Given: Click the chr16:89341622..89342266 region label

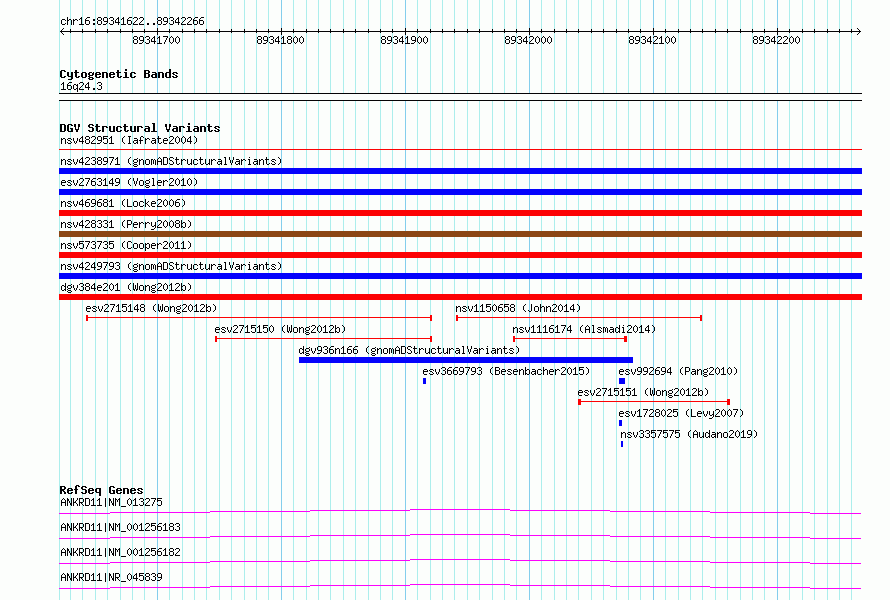Looking at the screenshot, I should (x=132, y=22).
